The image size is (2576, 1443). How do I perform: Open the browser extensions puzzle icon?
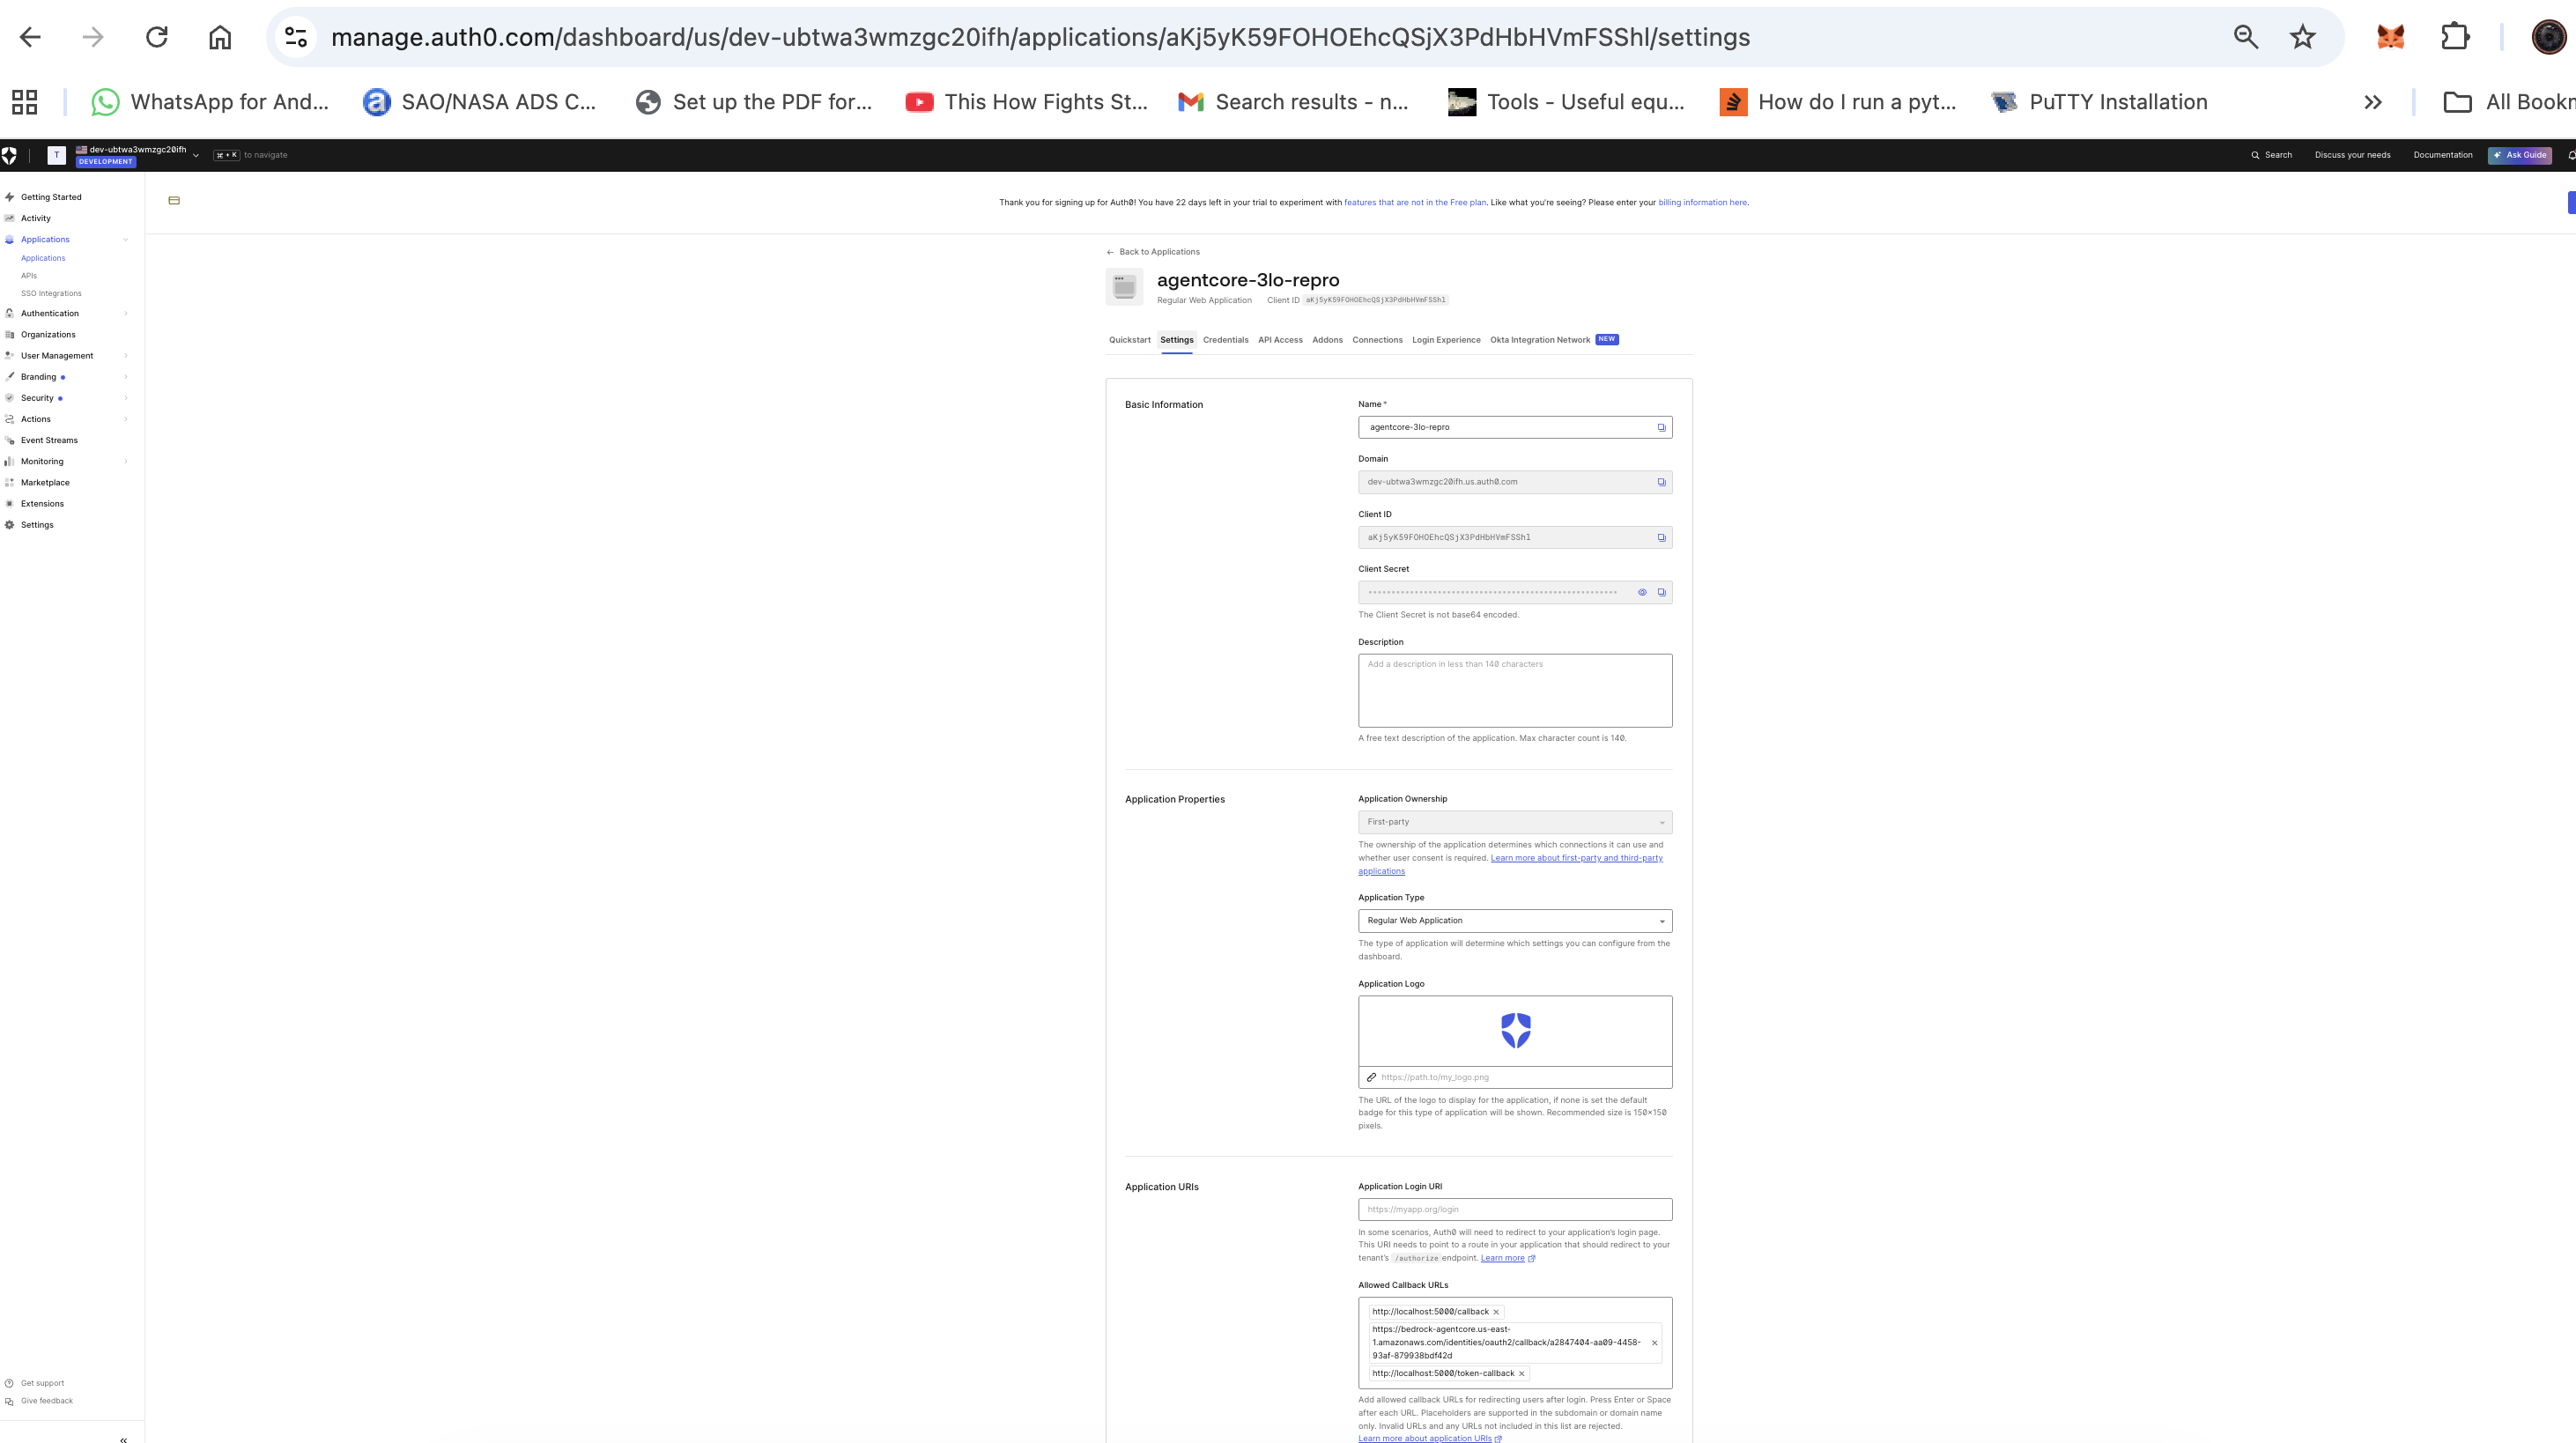pos(2455,37)
